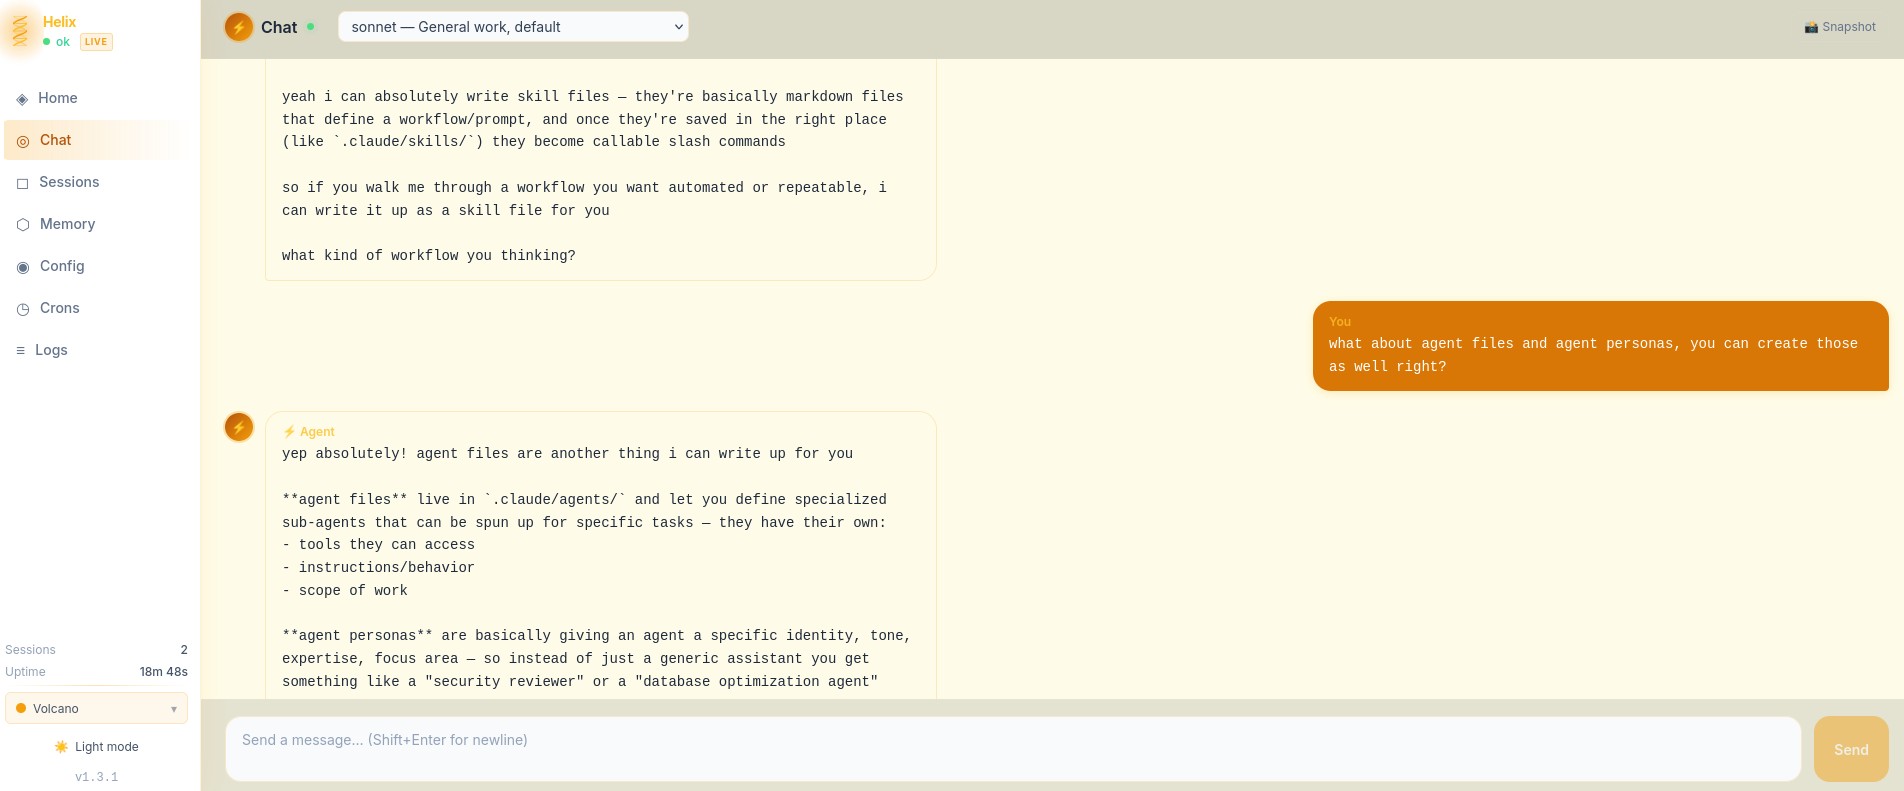Click the LIVE badge

(96, 42)
